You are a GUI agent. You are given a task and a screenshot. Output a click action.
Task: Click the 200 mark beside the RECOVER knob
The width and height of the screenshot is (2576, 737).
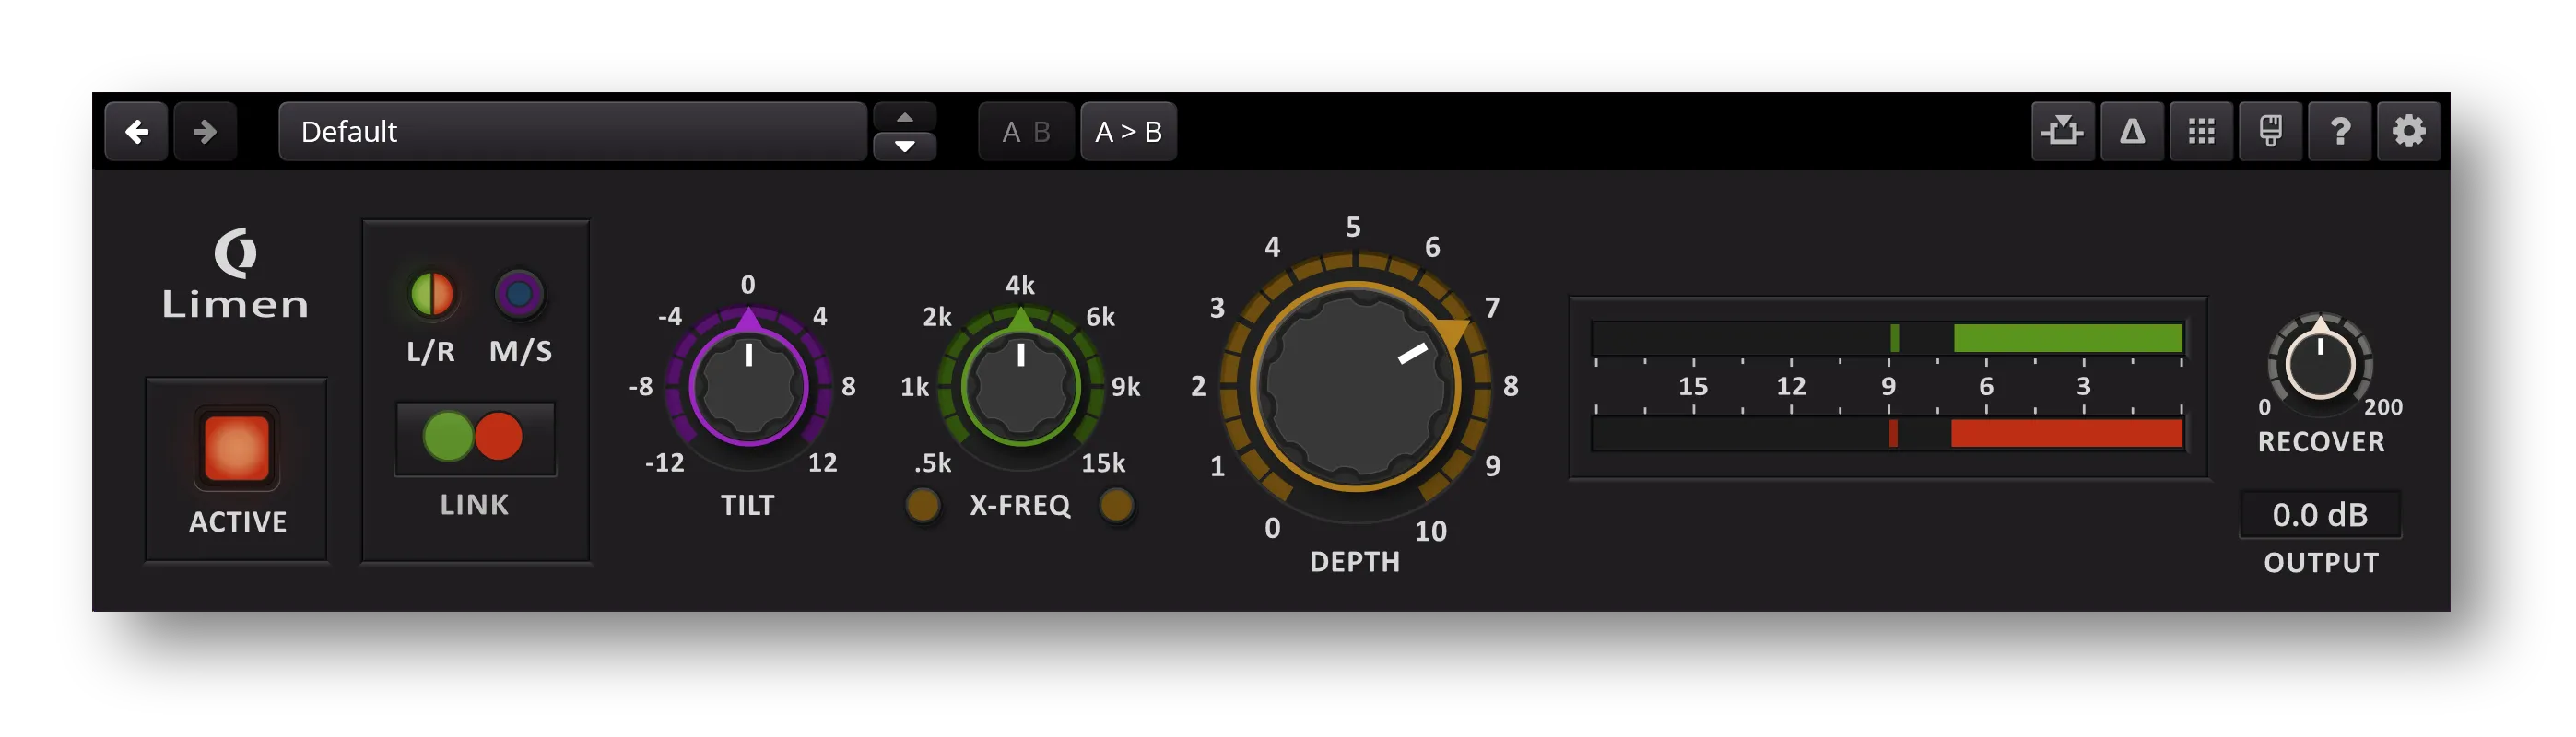click(x=2383, y=407)
